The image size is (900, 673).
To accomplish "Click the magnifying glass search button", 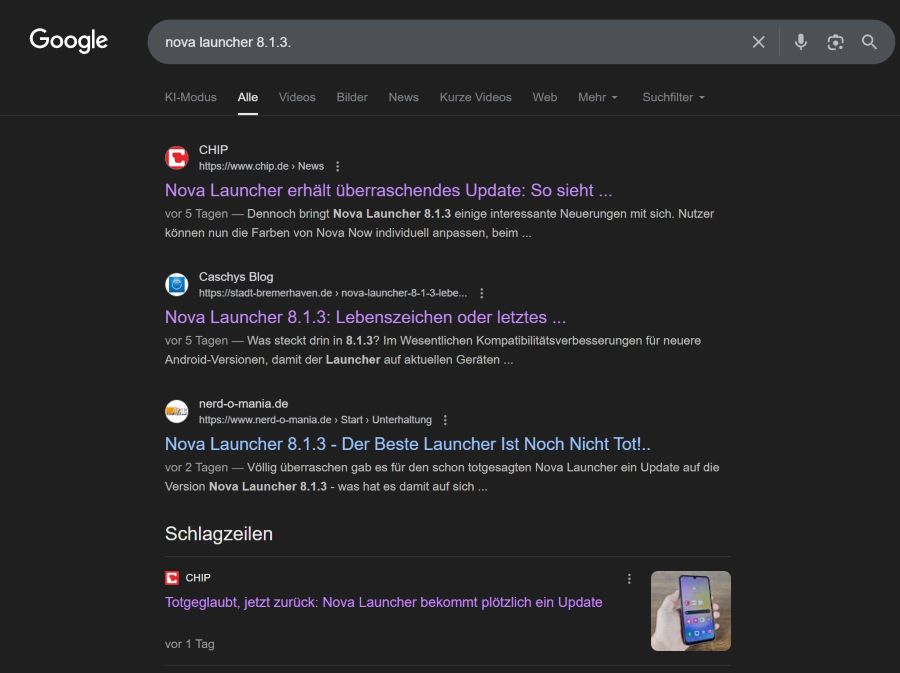I will click(869, 42).
